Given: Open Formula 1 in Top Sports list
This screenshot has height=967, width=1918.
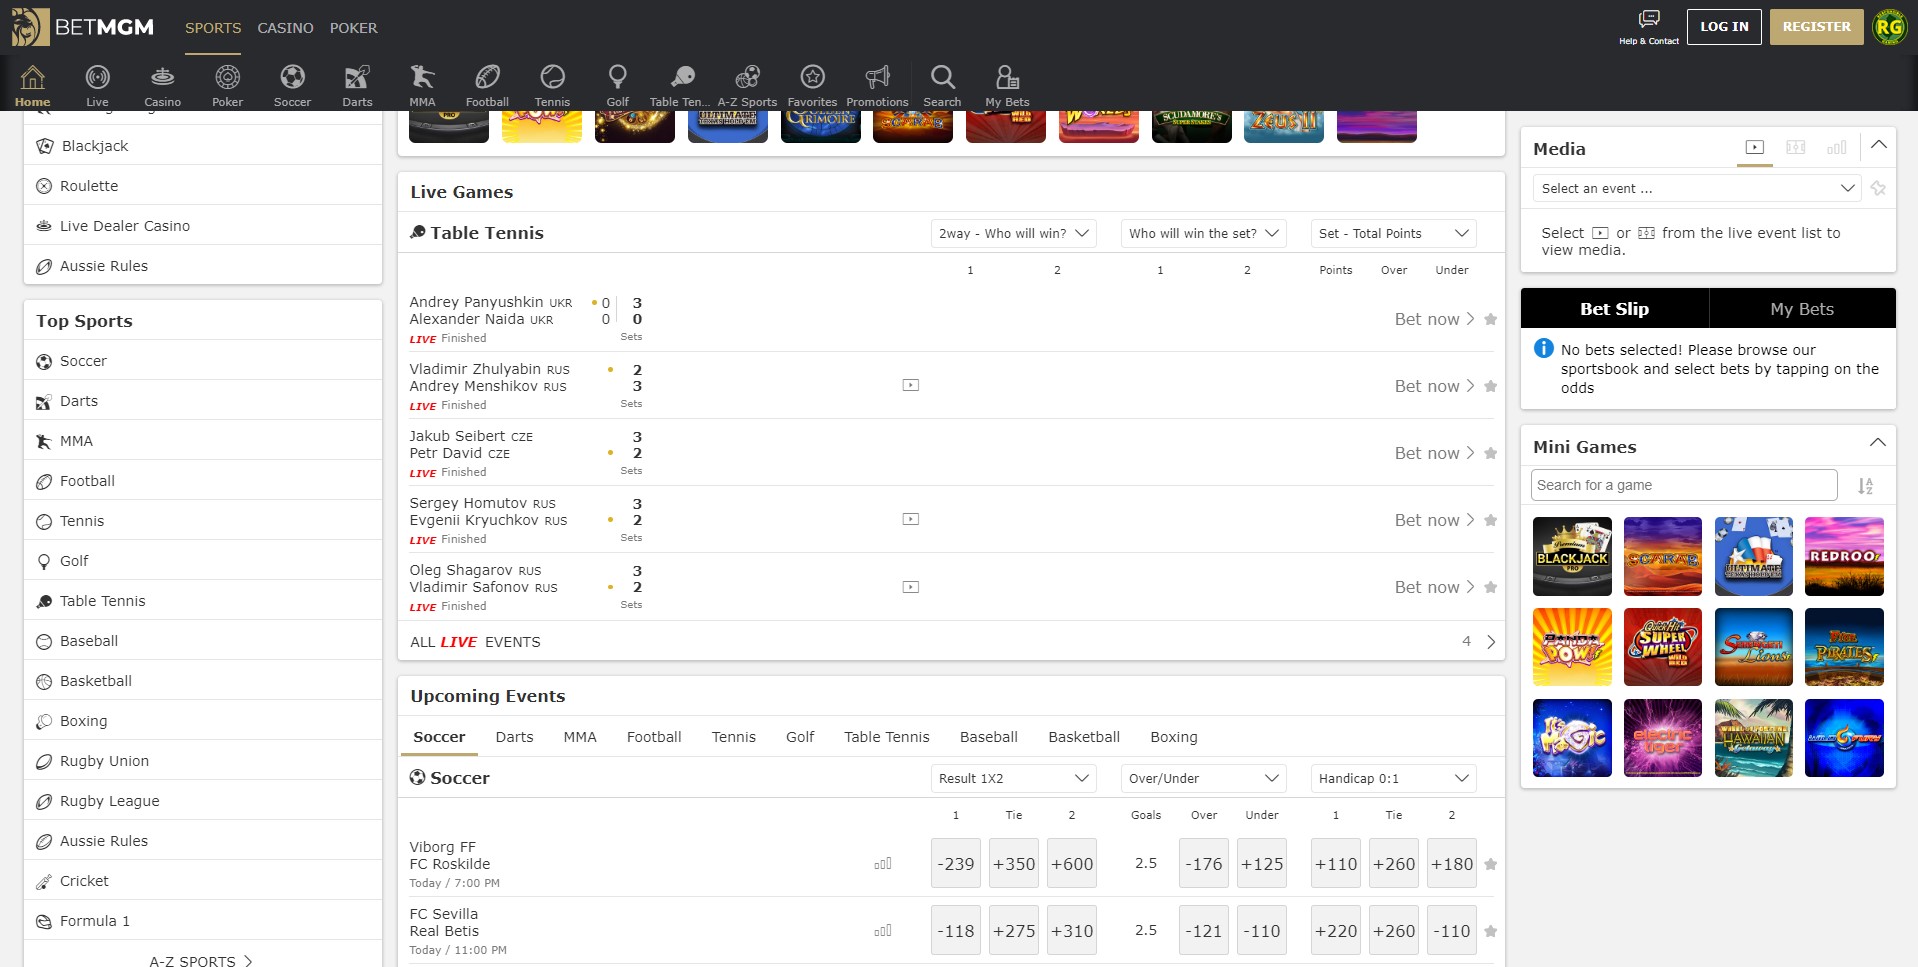Looking at the screenshot, I should [x=203, y=921].
